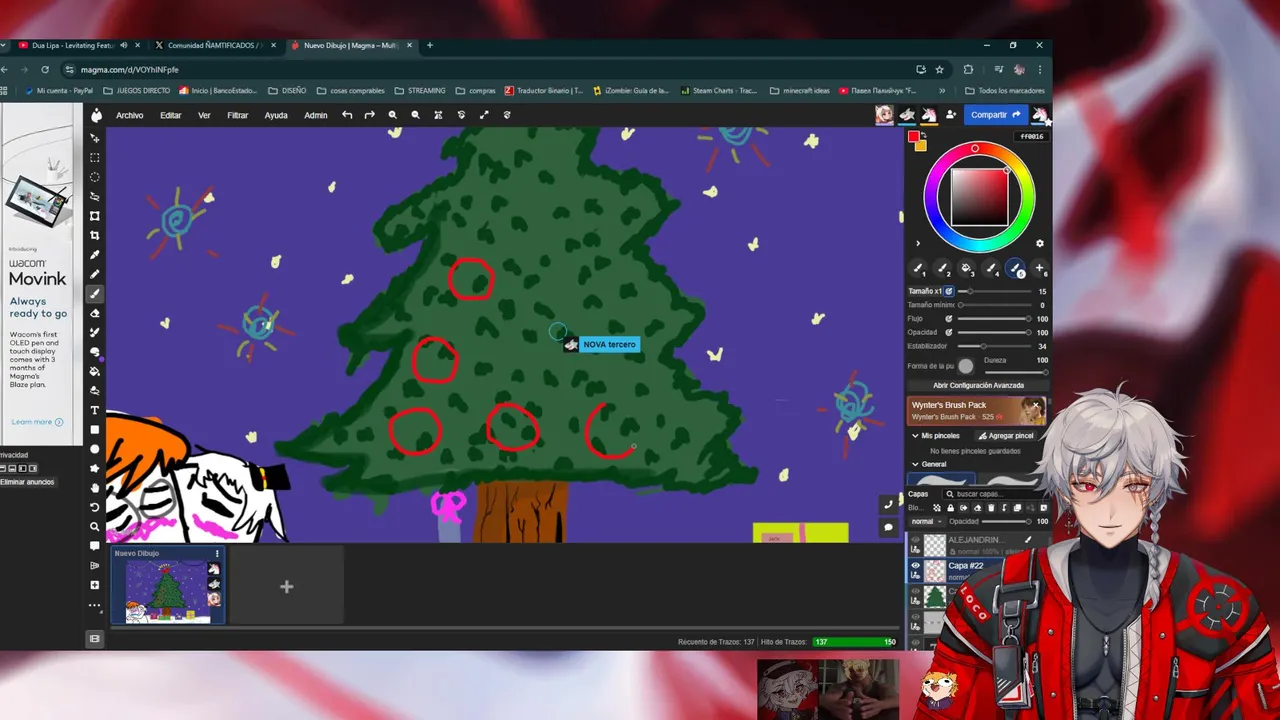Select the Eraser tool

coord(95,313)
